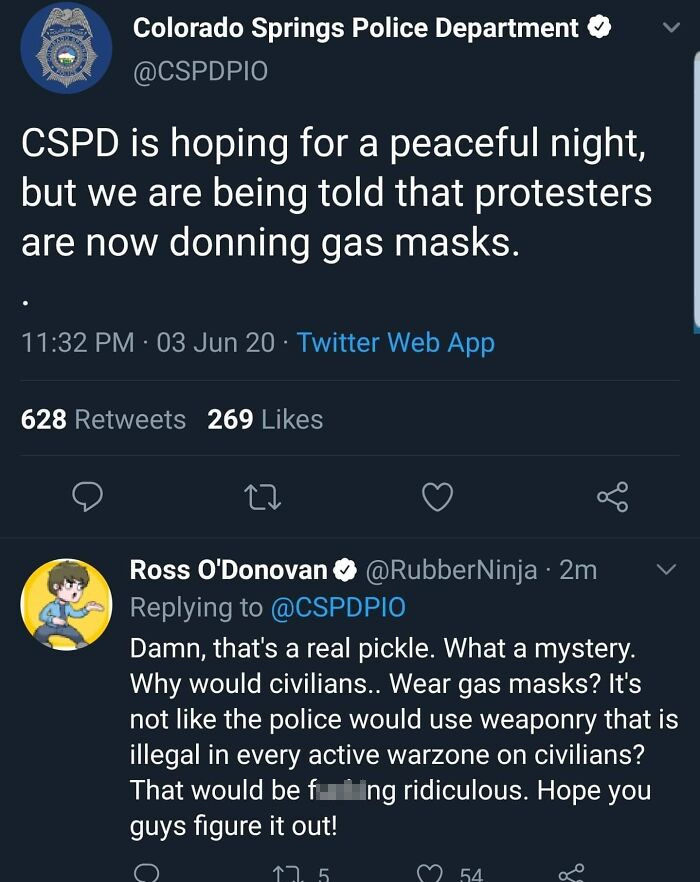View the 628 Retweets list
The width and height of the screenshot is (700, 882).
(104, 420)
